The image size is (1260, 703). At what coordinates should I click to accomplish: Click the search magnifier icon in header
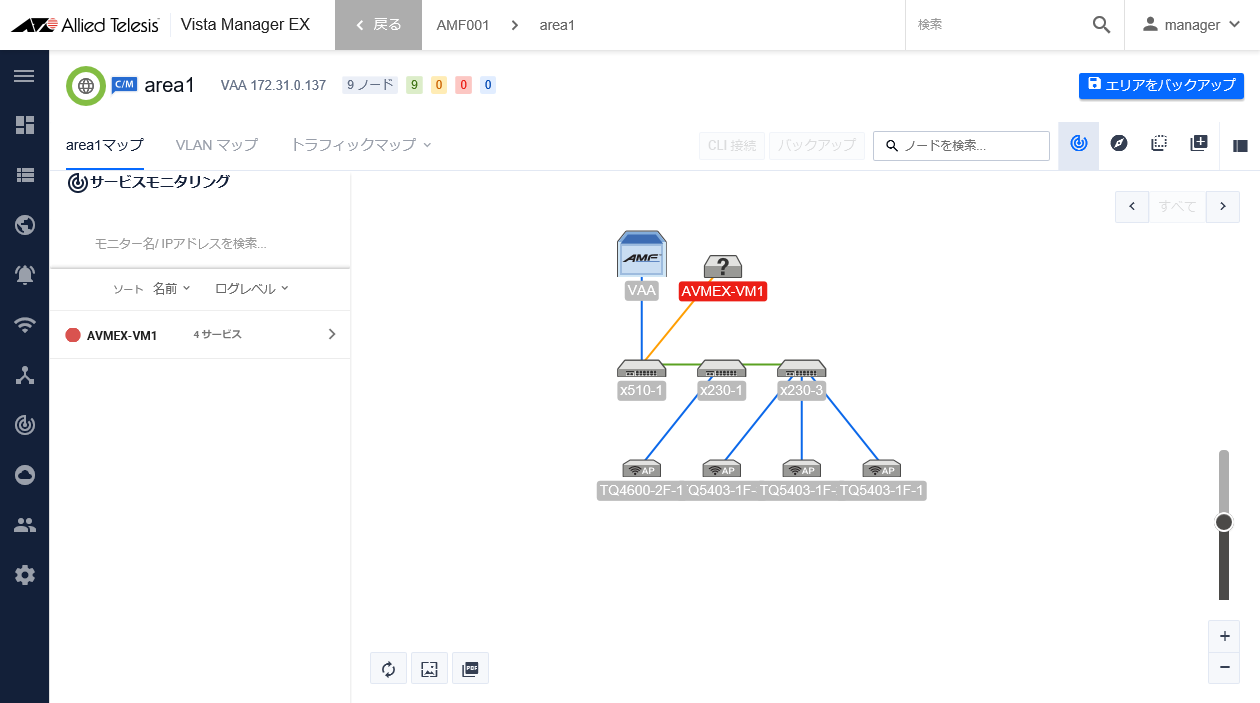[x=1101, y=25]
